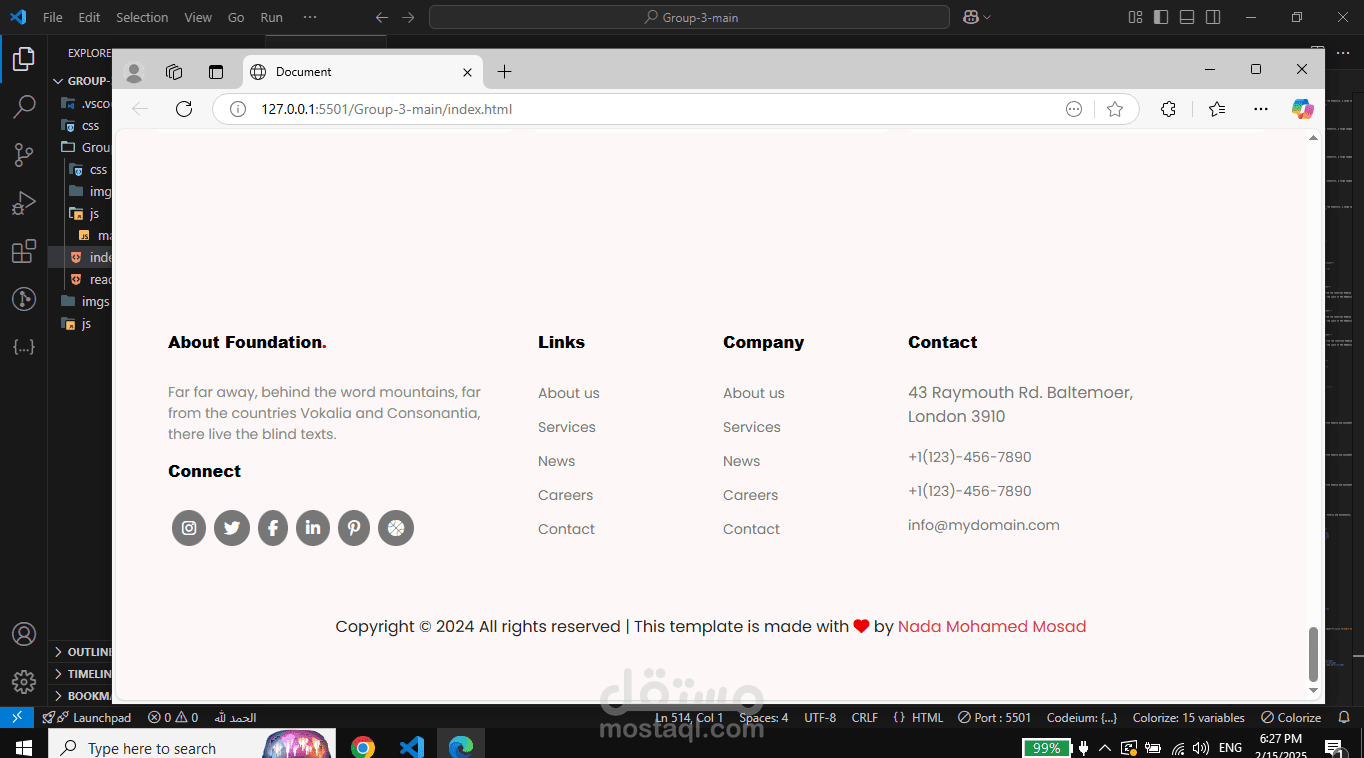Open the Workspaces icon in Edge
Viewport: 1364px width, 758px height.
(x=174, y=72)
